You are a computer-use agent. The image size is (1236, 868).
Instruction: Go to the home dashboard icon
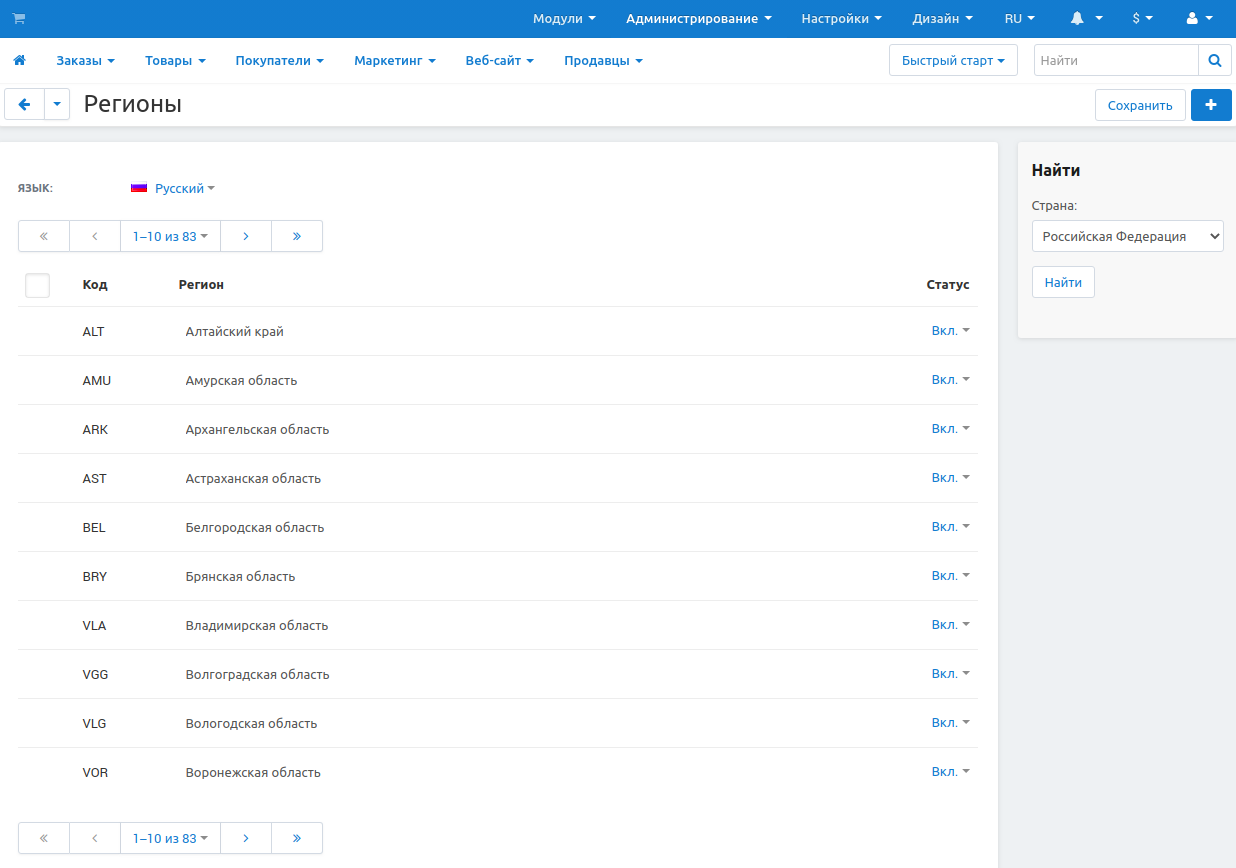coord(19,61)
